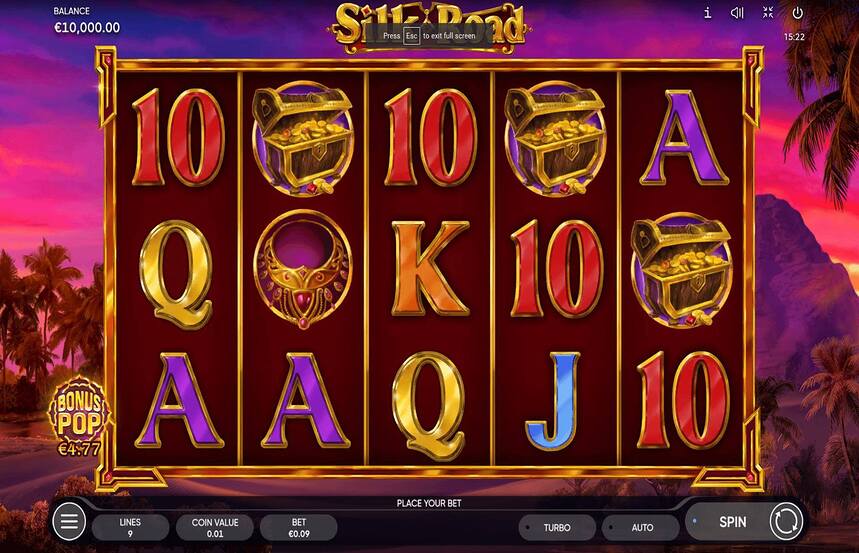This screenshot has height=553, width=859.
Task: Exit full screen via collapse arrows icon
Action: [x=768, y=13]
